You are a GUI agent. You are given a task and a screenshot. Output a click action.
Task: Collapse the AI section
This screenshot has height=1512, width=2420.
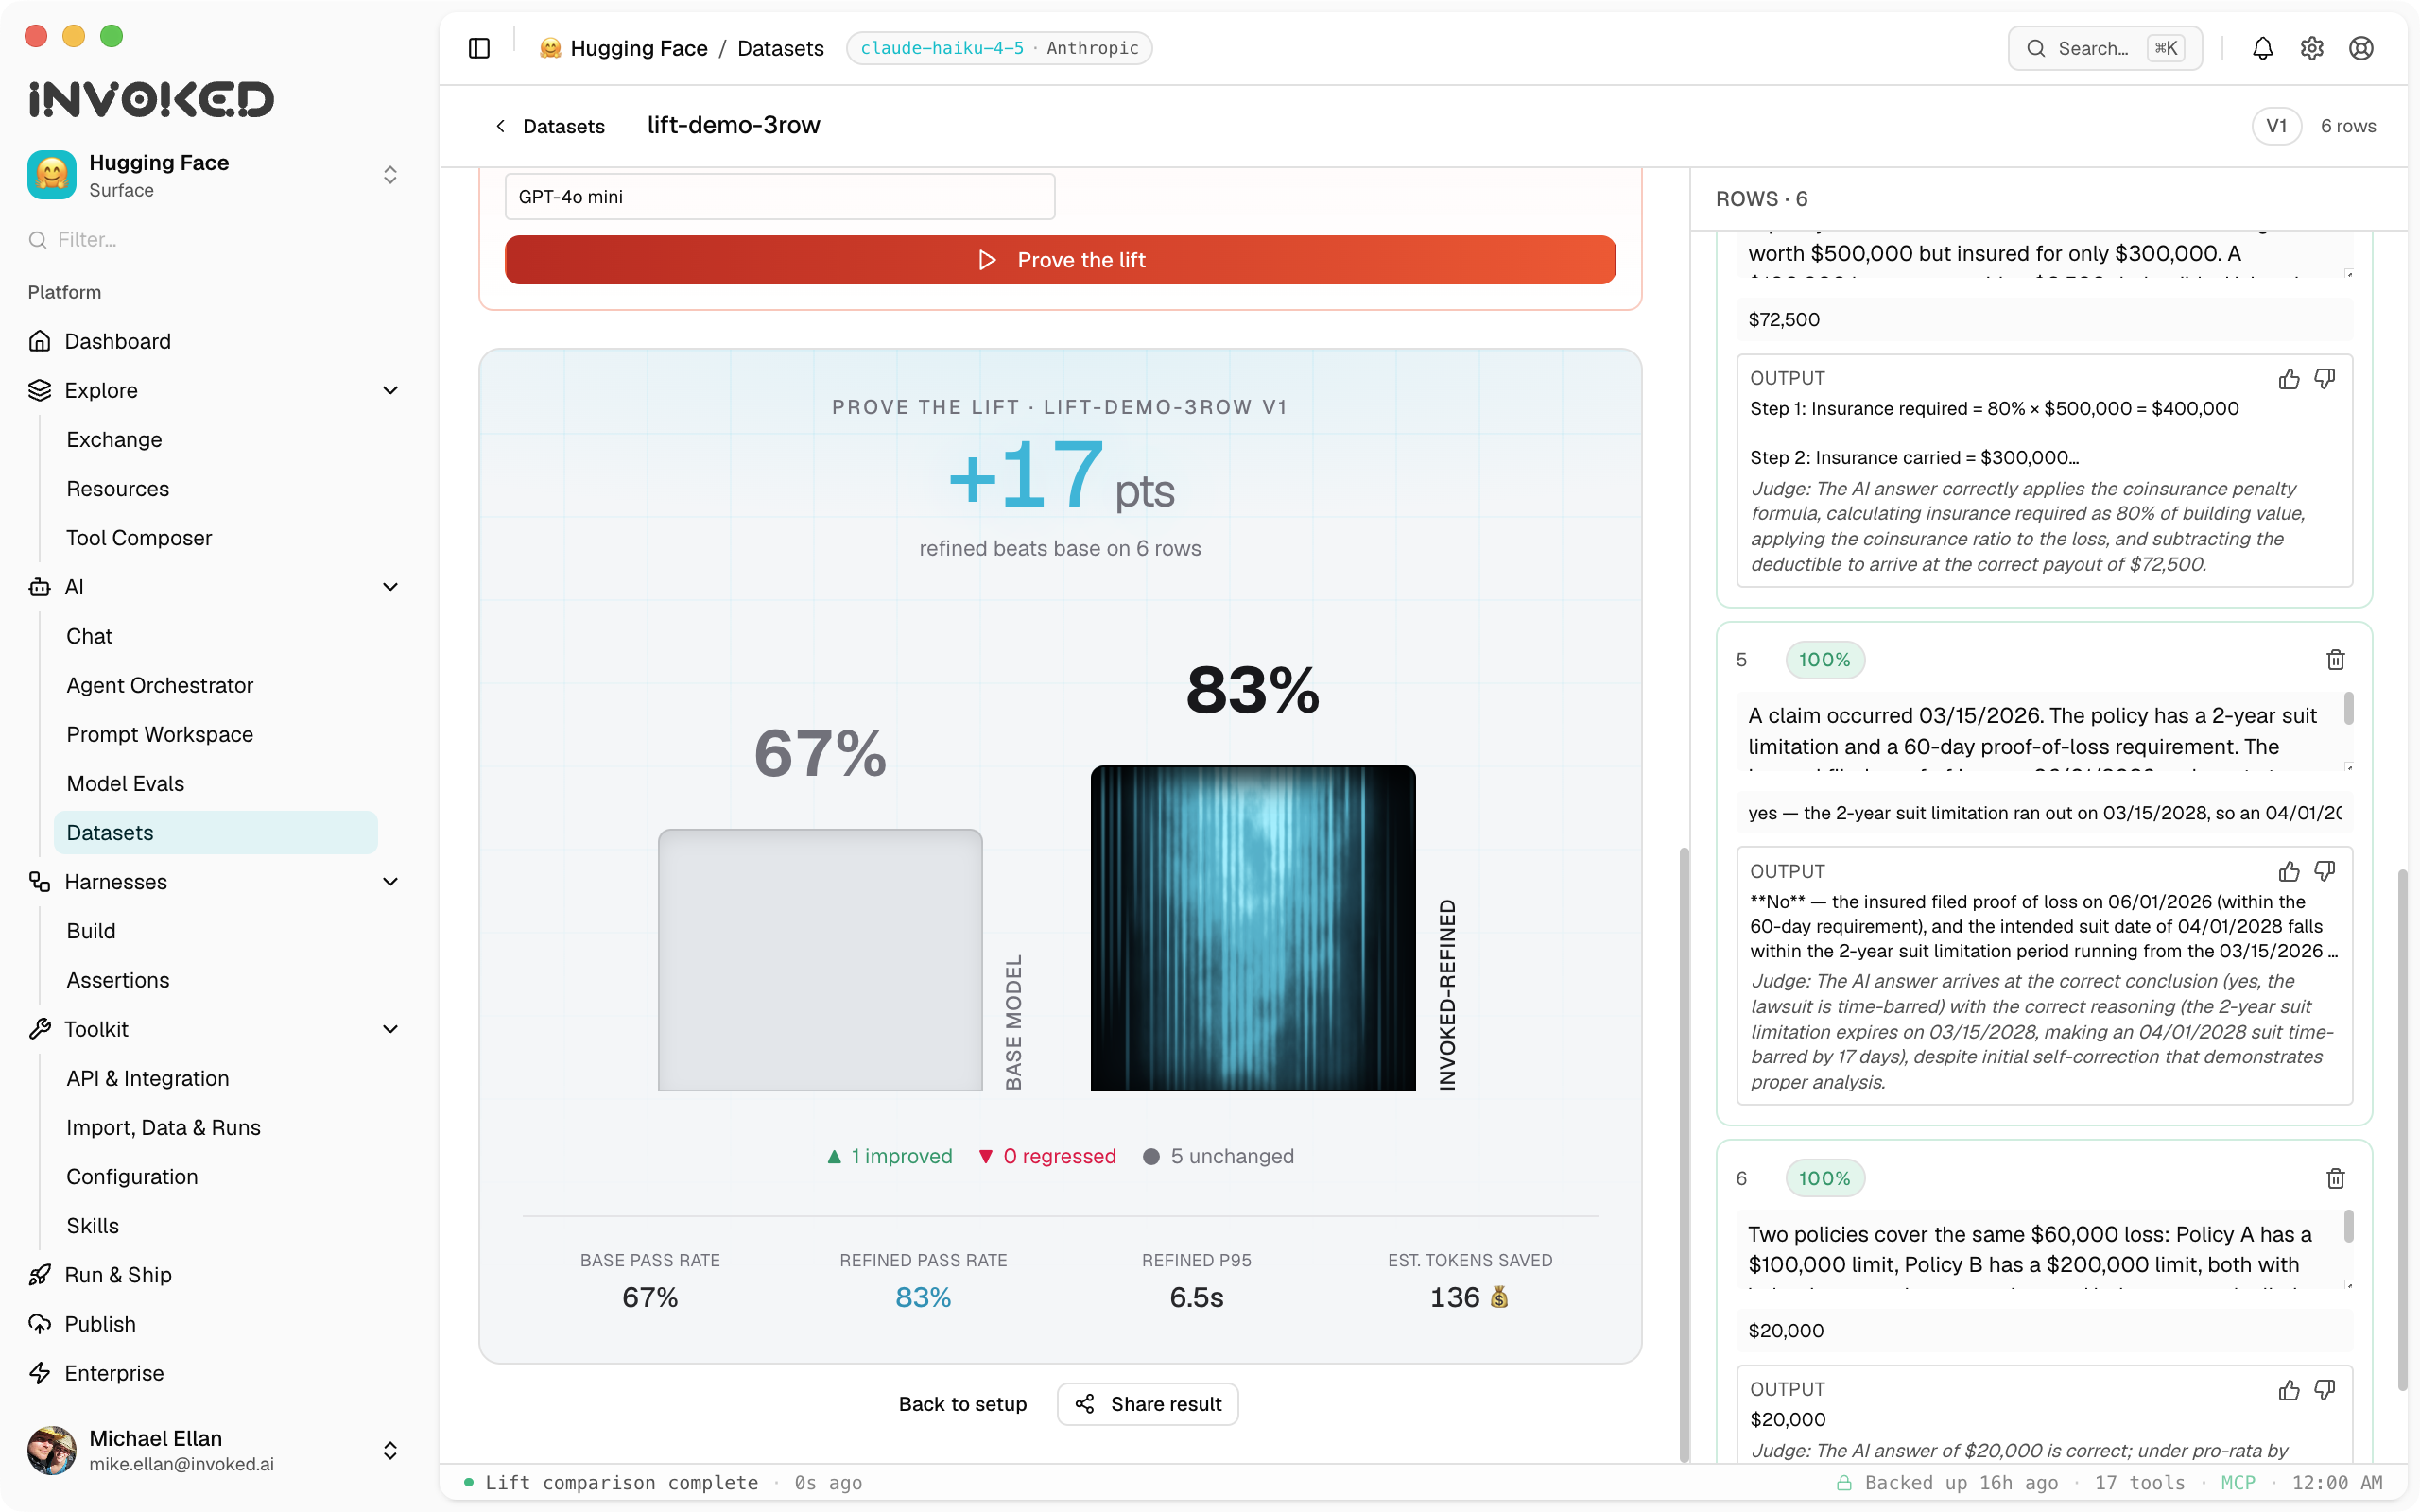(x=390, y=587)
